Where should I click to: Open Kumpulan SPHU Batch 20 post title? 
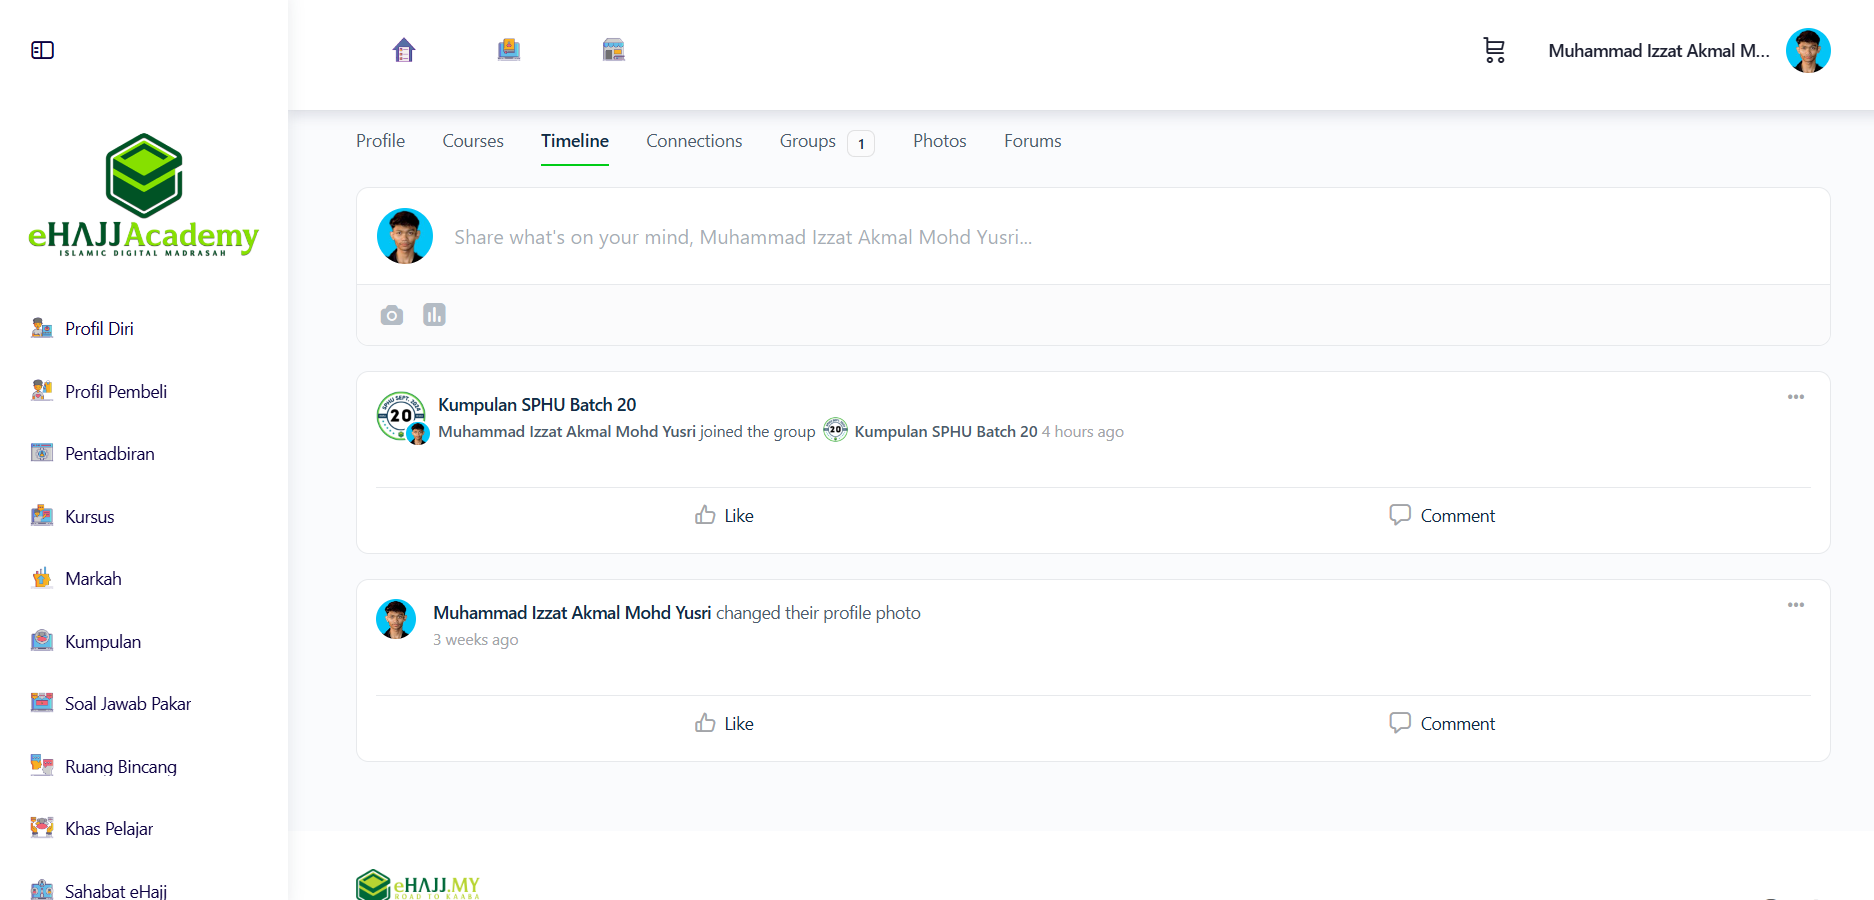[x=537, y=405]
